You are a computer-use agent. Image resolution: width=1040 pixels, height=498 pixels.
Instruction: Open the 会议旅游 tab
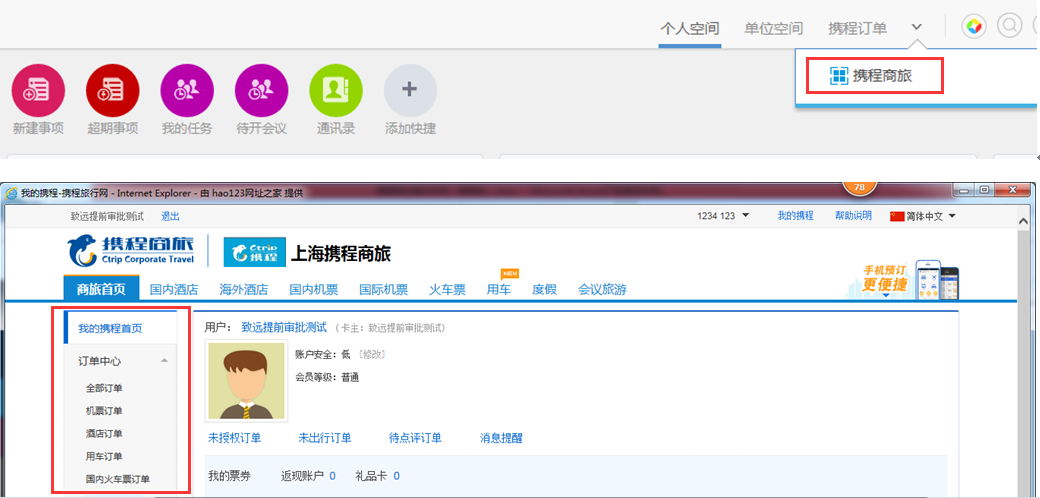coord(602,290)
